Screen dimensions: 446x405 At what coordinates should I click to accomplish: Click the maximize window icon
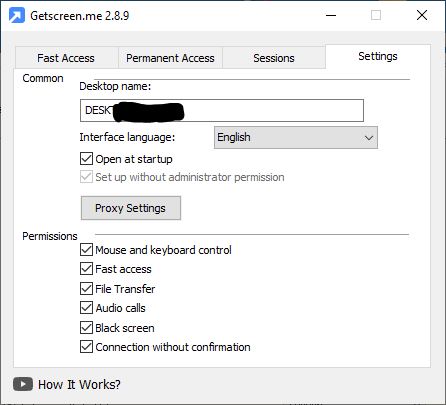coord(376,15)
